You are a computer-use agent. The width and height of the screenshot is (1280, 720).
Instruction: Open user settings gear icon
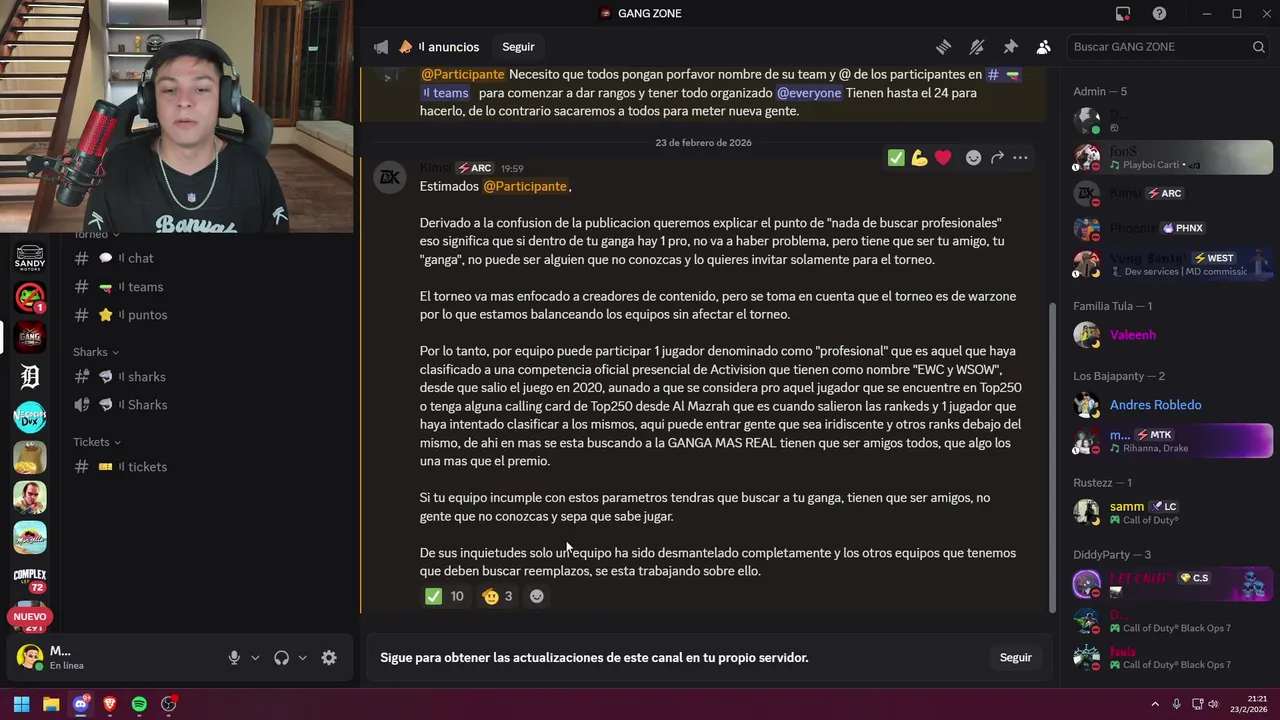(x=329, y=657)
